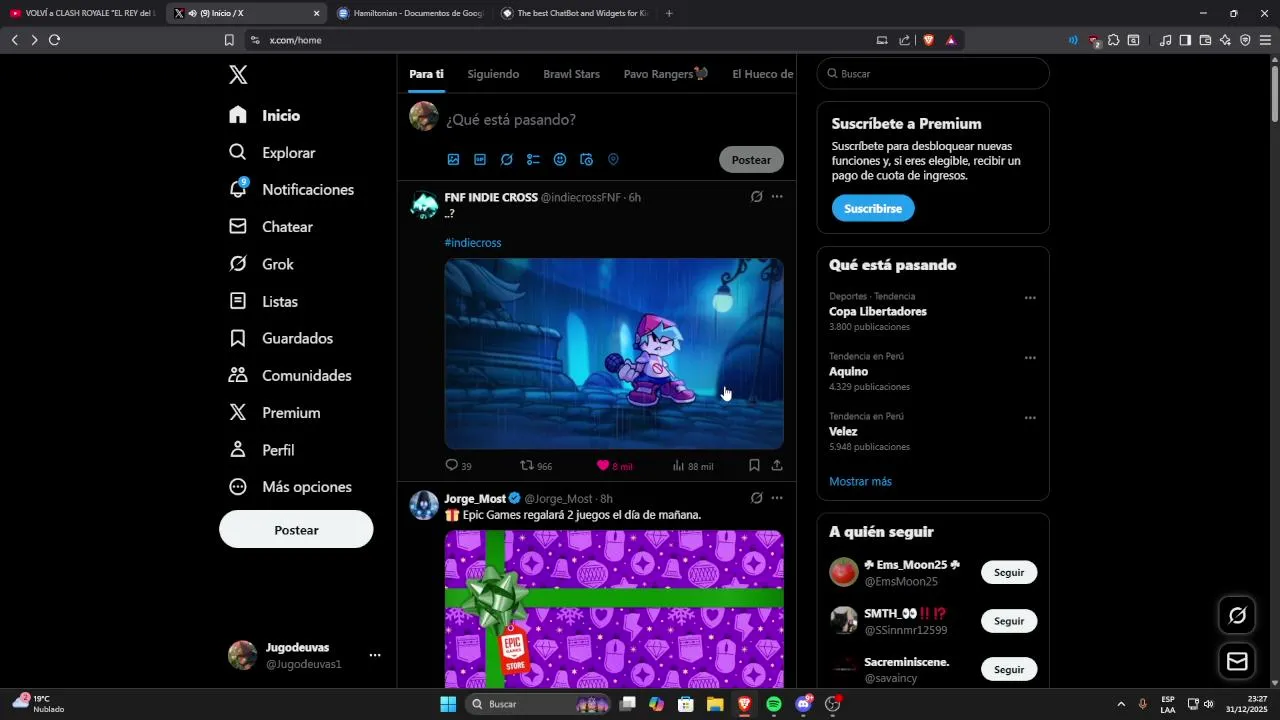Follow SMTH_00 with Seguir button
The image size is (1280, 720).
pyautogui.click(x=1009, y=621)
